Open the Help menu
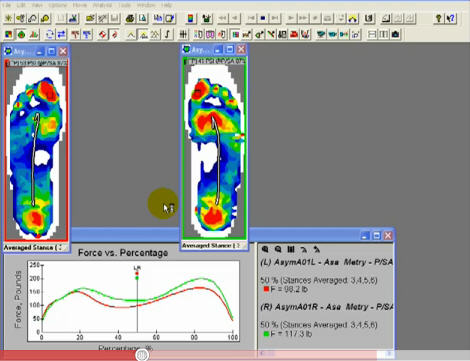The width and height of the screenshot is (470, 361). 166,5
